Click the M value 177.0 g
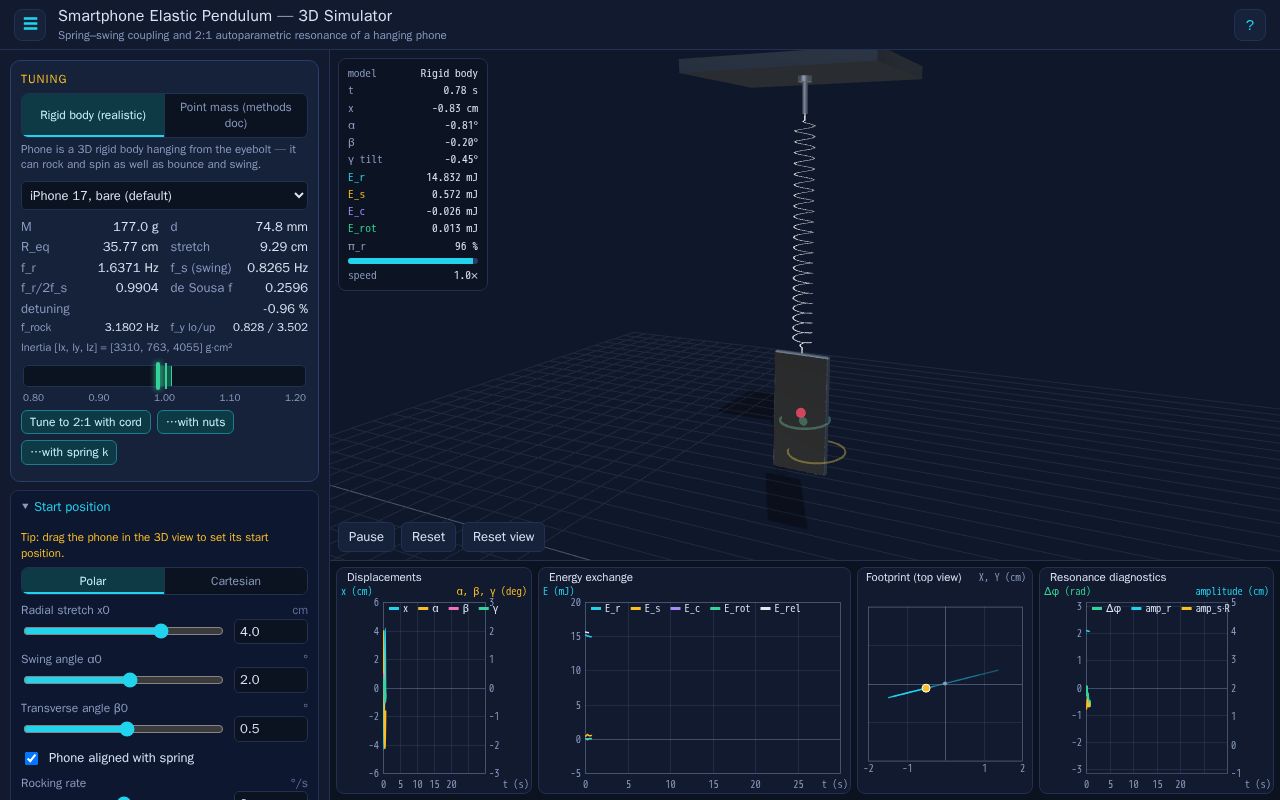This screenshot has height=800, width=1280. pyautogui.click(x=136, y=227)
